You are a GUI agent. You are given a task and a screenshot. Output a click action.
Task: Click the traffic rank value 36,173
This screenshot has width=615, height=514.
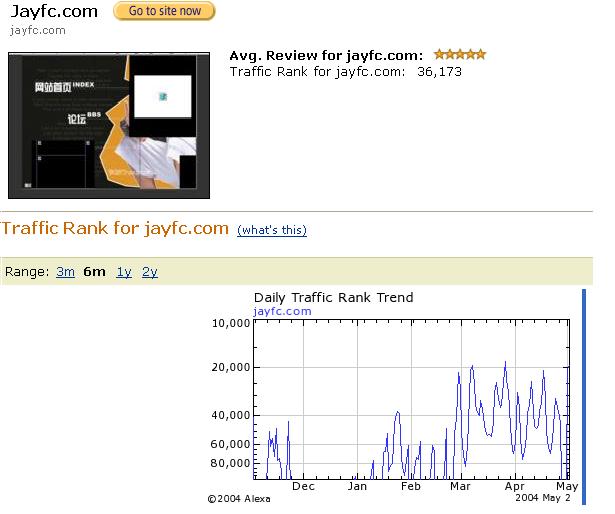[x=439, y=72]
